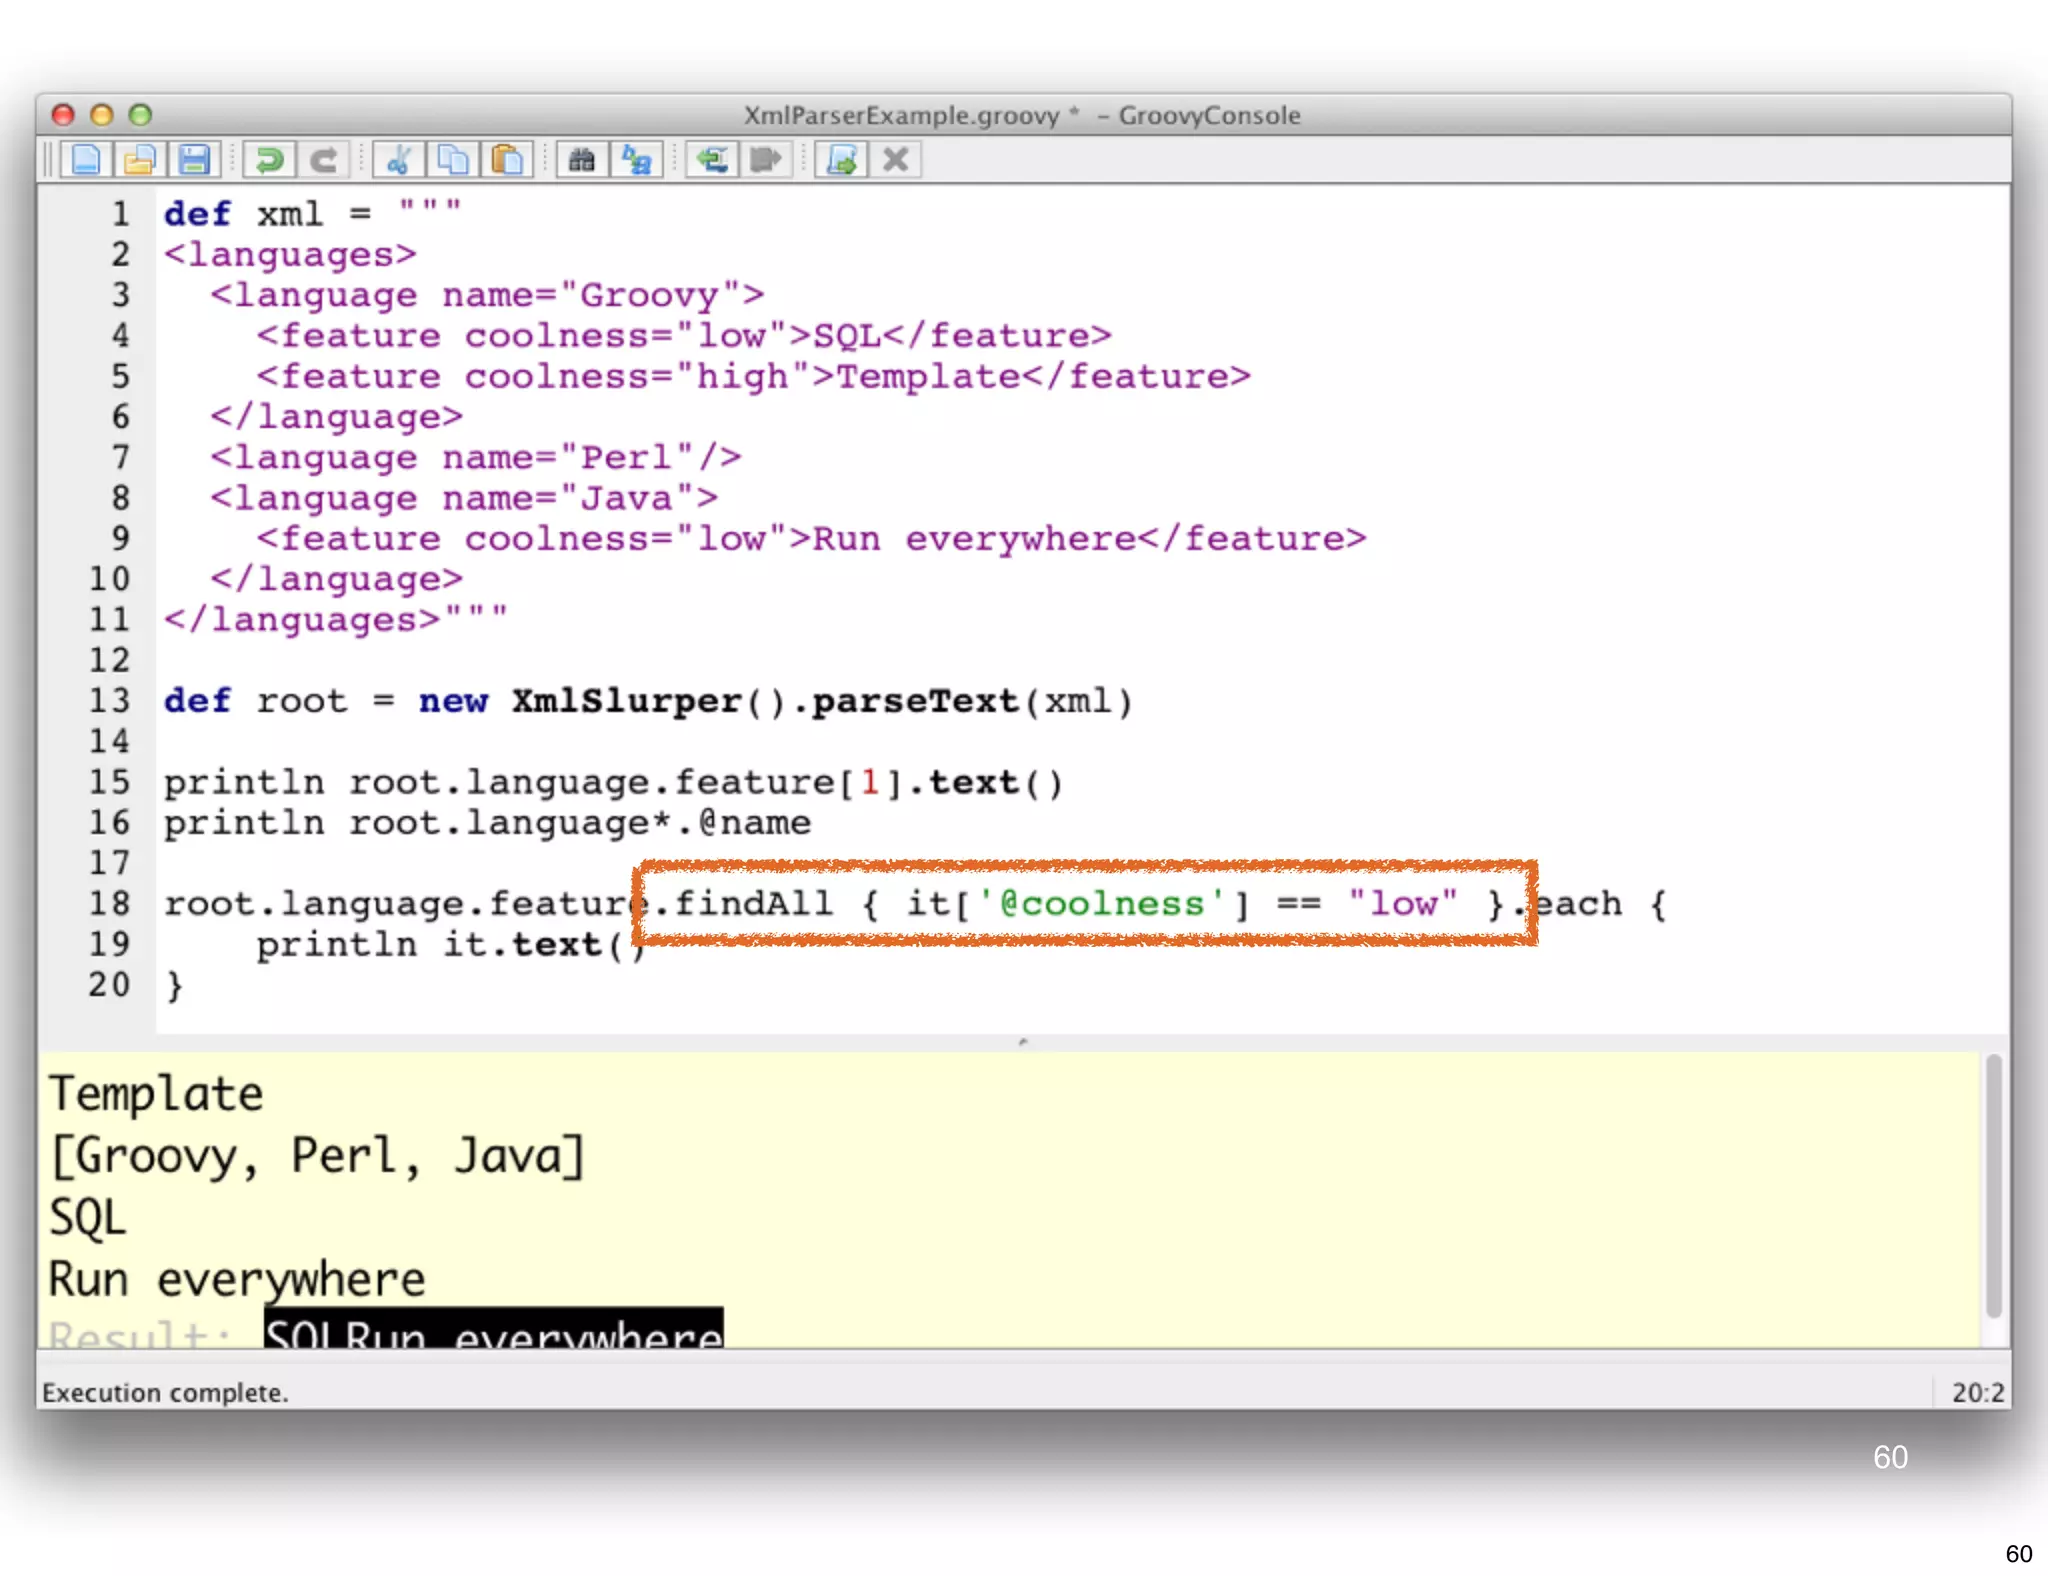Image resolution: width=2048 pixels, height=1576 pixels.
Task: Click the green Undo arrow icon
Action: (x=269, y=160)
